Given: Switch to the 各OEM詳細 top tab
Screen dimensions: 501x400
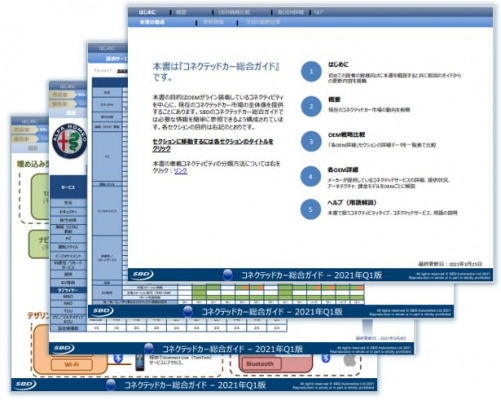Looking at the screenshot, I should (x=290, y=12).
